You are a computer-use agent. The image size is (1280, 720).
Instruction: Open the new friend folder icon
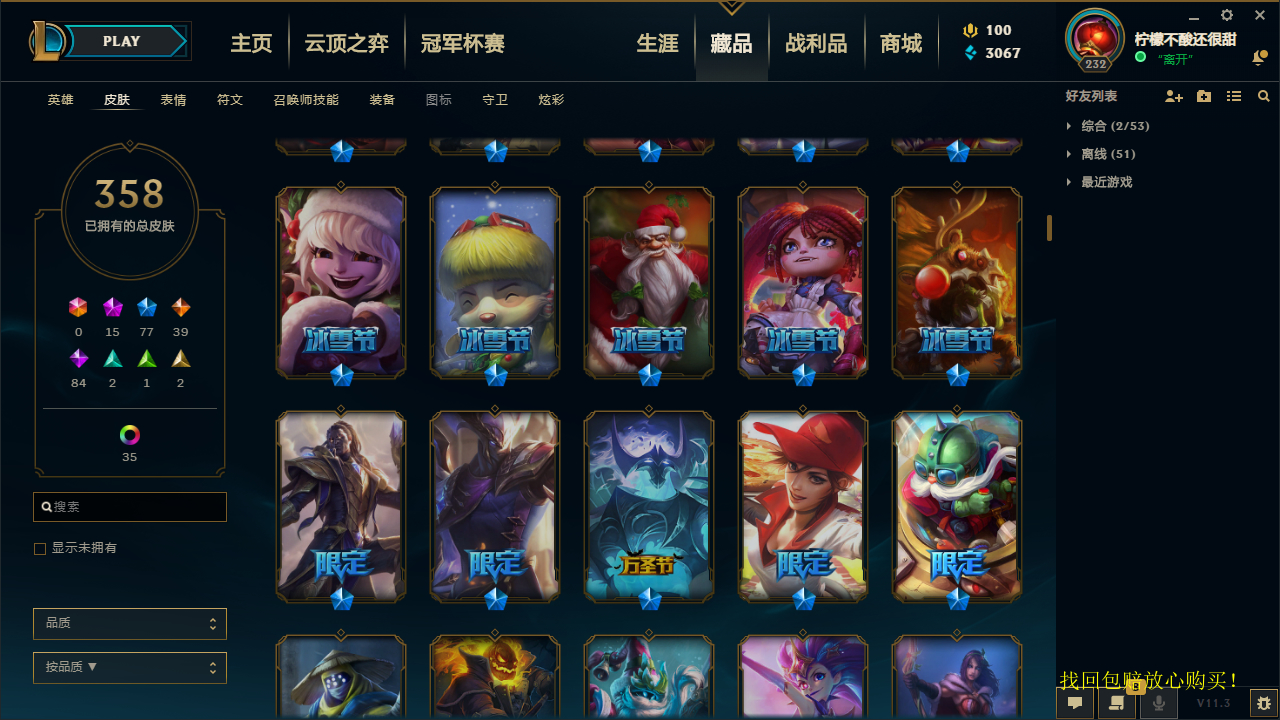click(x=1204, y=96)
